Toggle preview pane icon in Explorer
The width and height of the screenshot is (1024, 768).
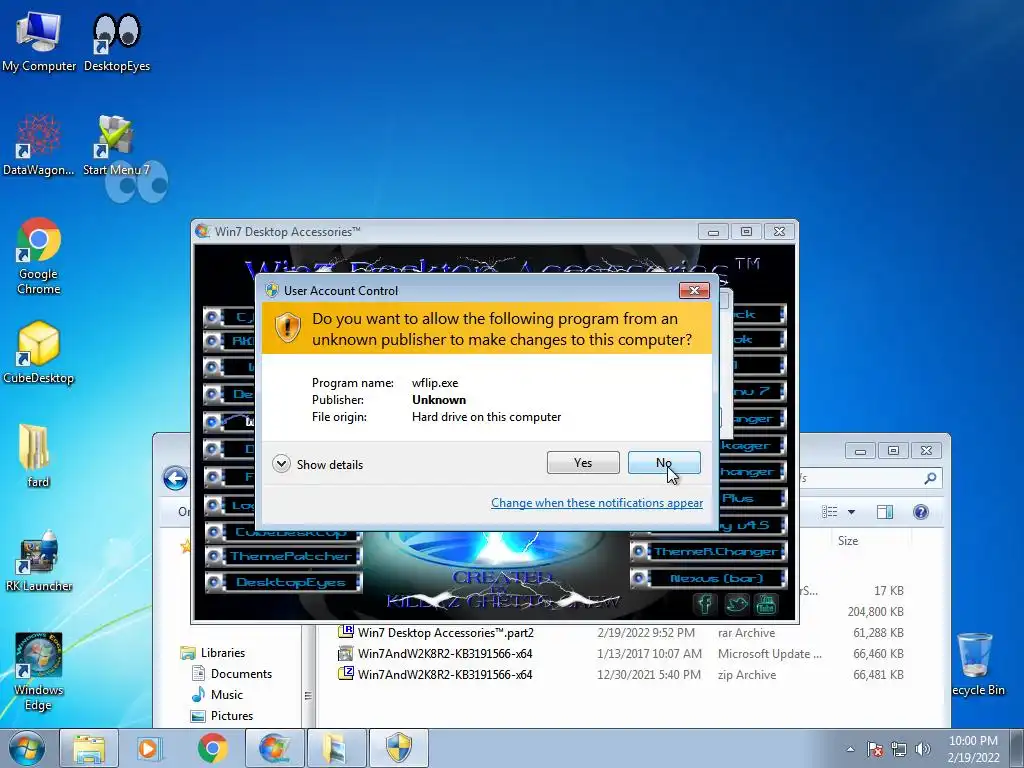click(885, 512)
